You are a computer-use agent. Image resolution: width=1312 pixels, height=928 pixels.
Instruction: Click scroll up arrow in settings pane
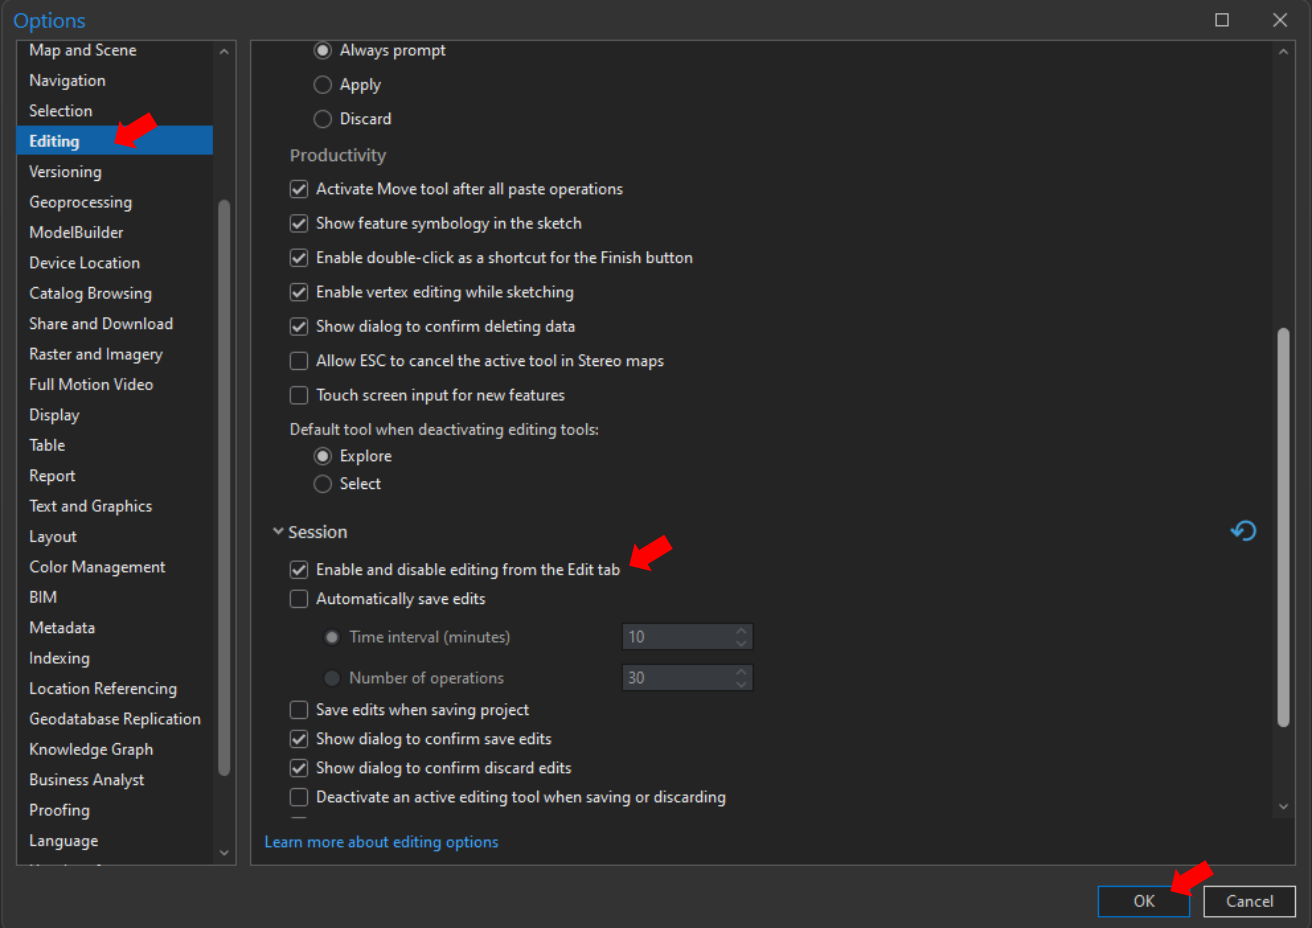1283,52
